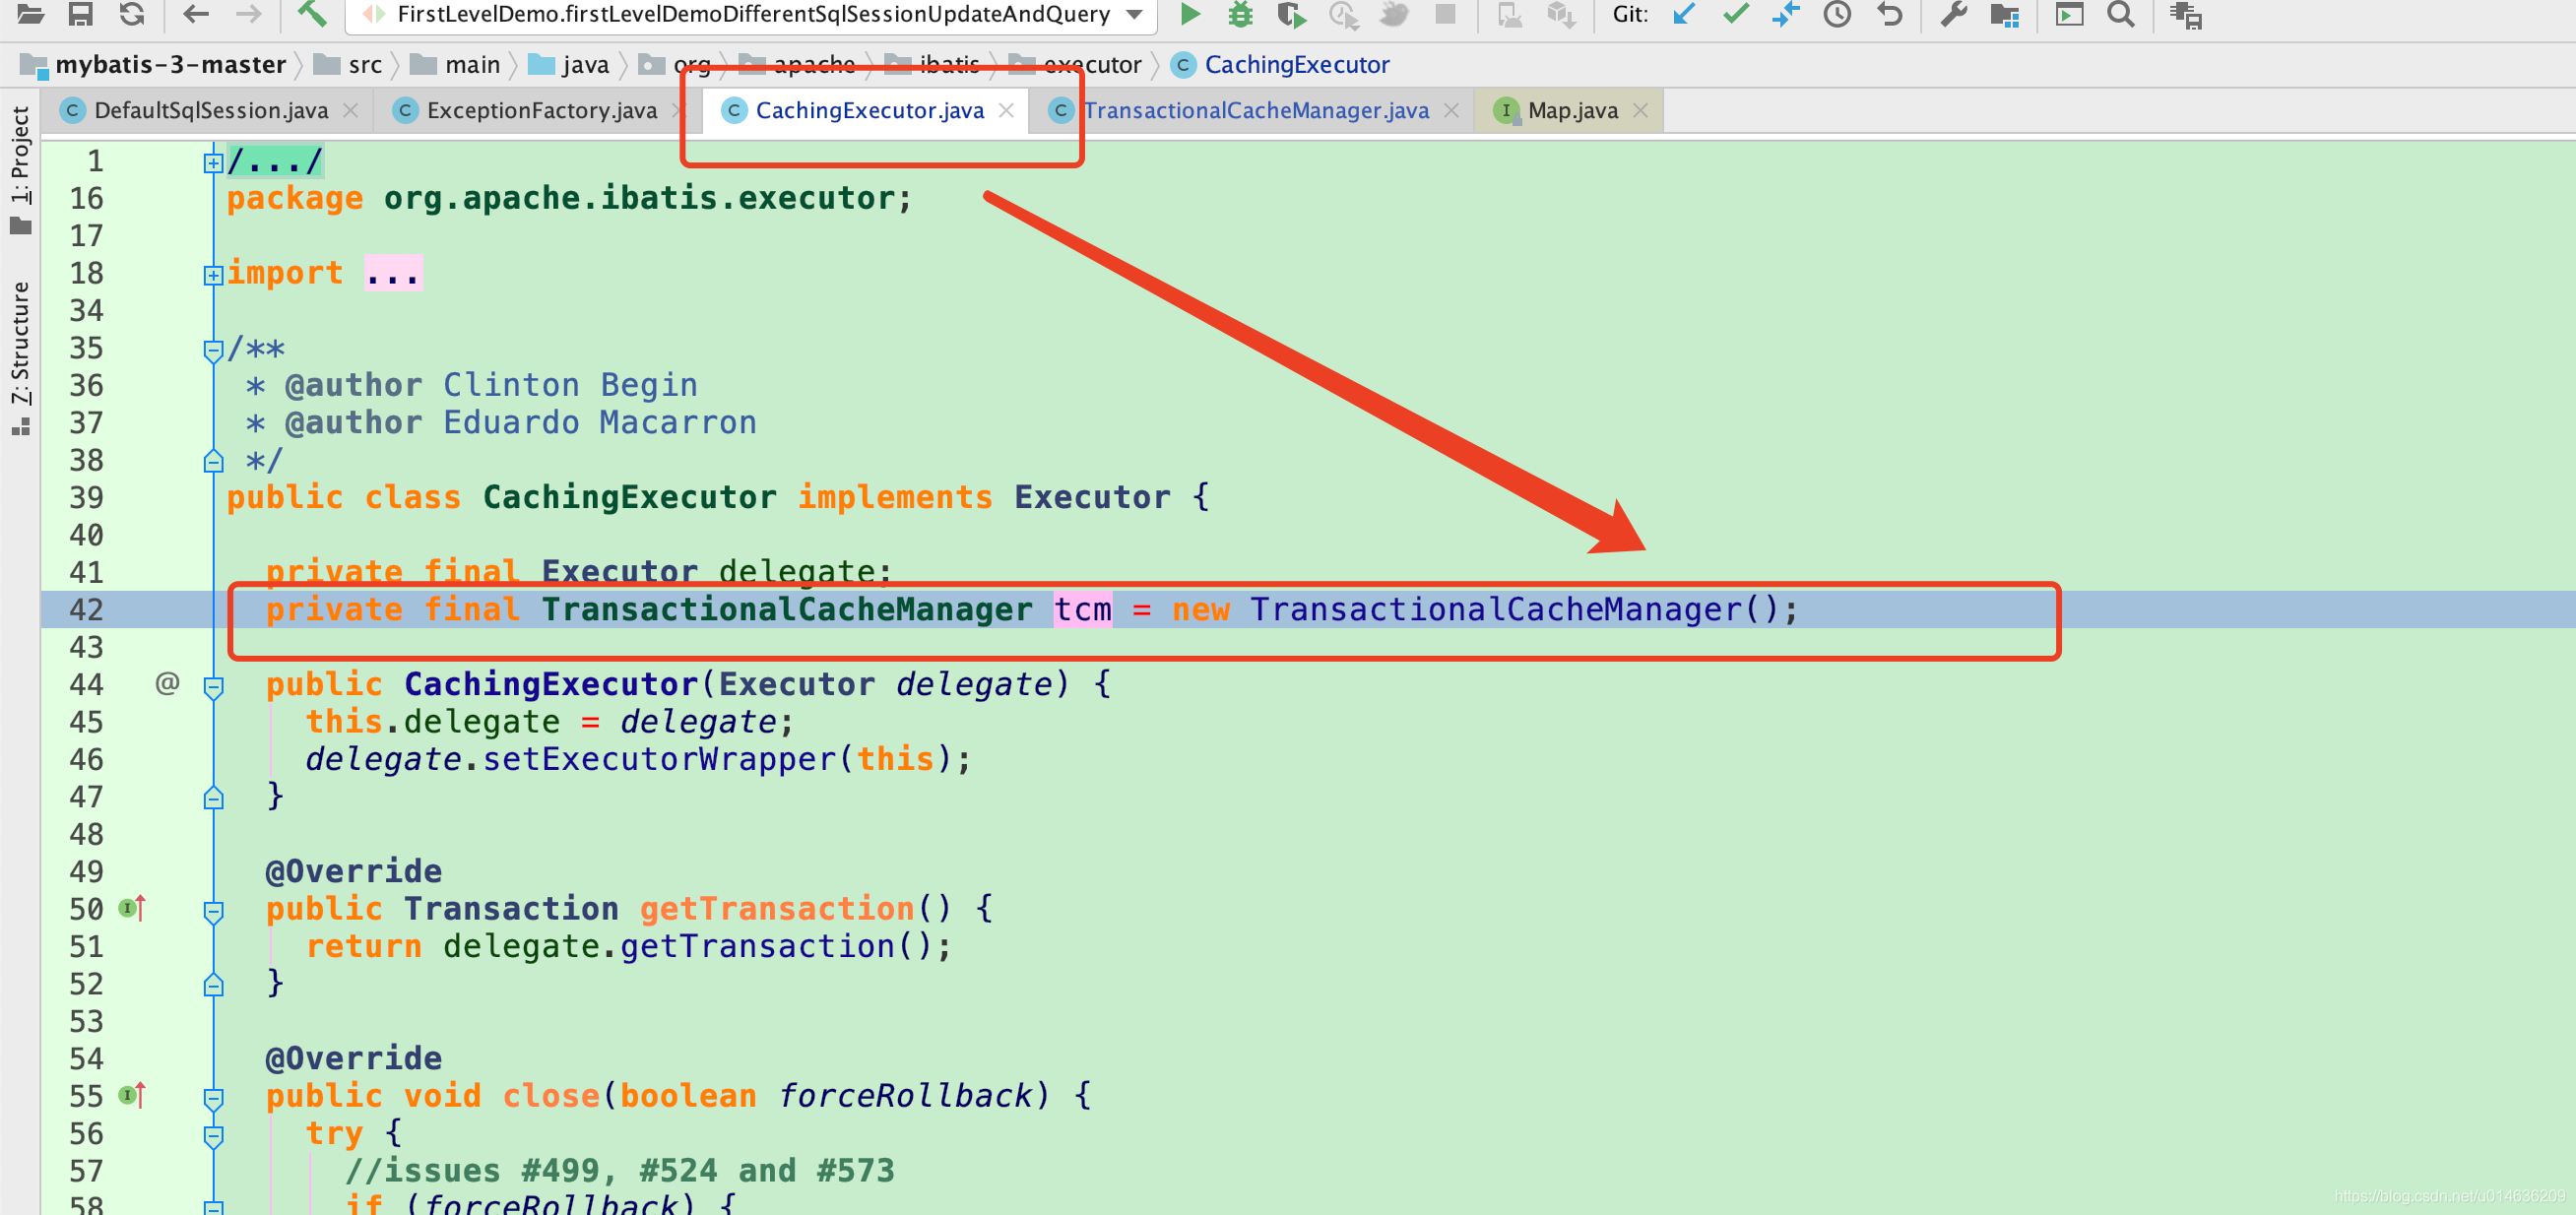Search everywhere with magnifier icon
The width and height of the screenshot is (2576, 1215).
2120,14
